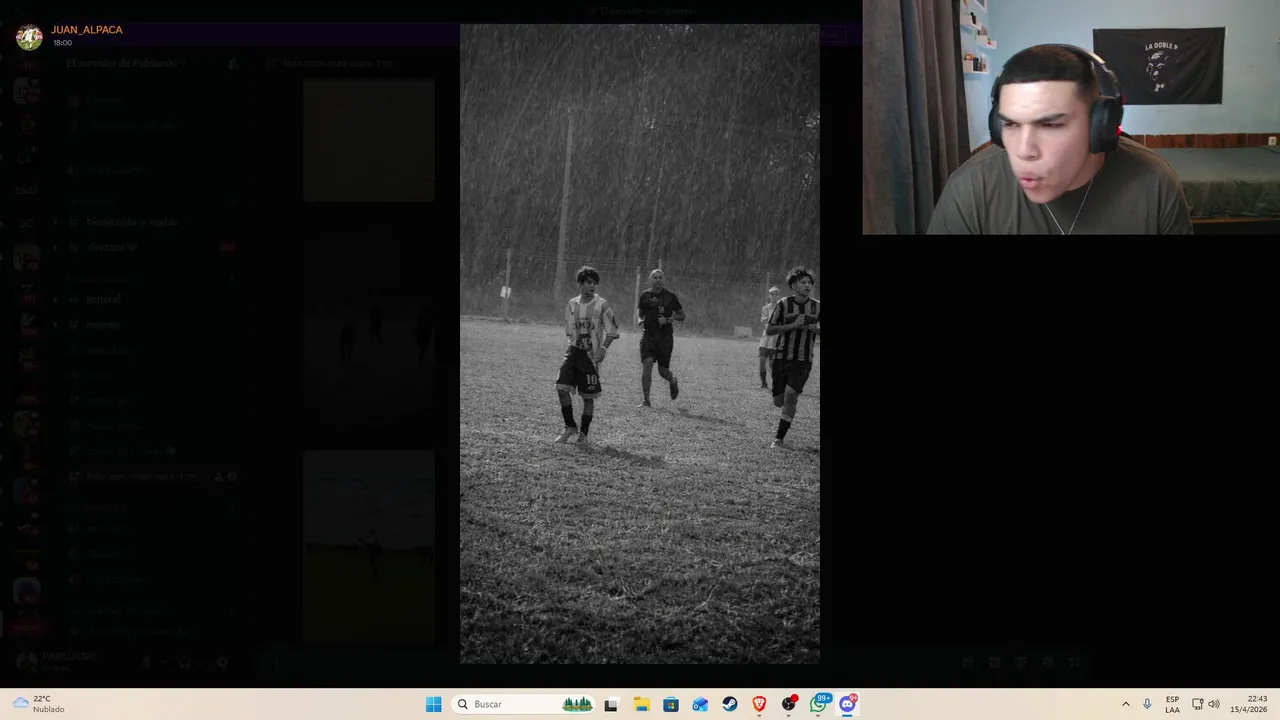Switch to Discord in the taskbar

point(848,704)
